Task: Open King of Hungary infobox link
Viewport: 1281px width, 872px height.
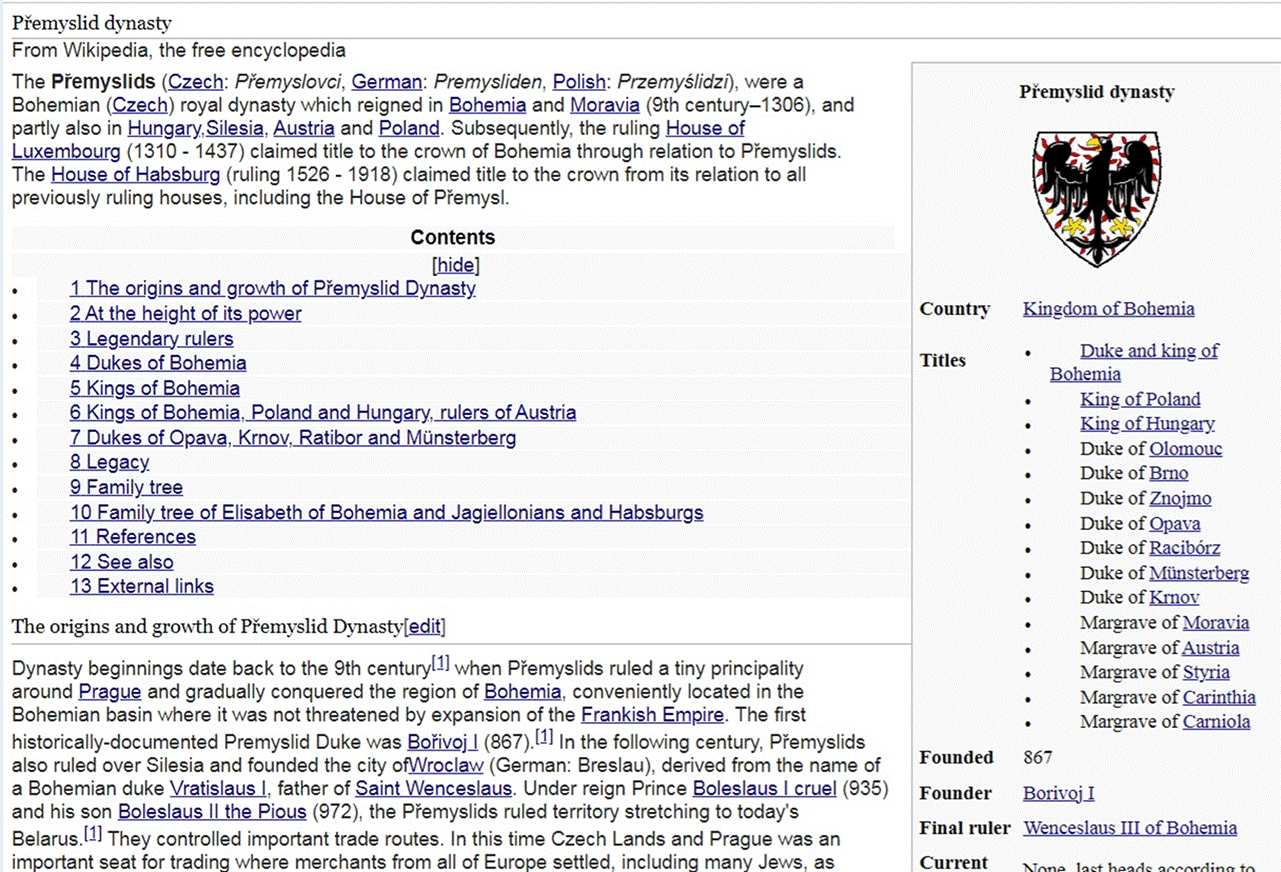Action: pos(1147,423)
